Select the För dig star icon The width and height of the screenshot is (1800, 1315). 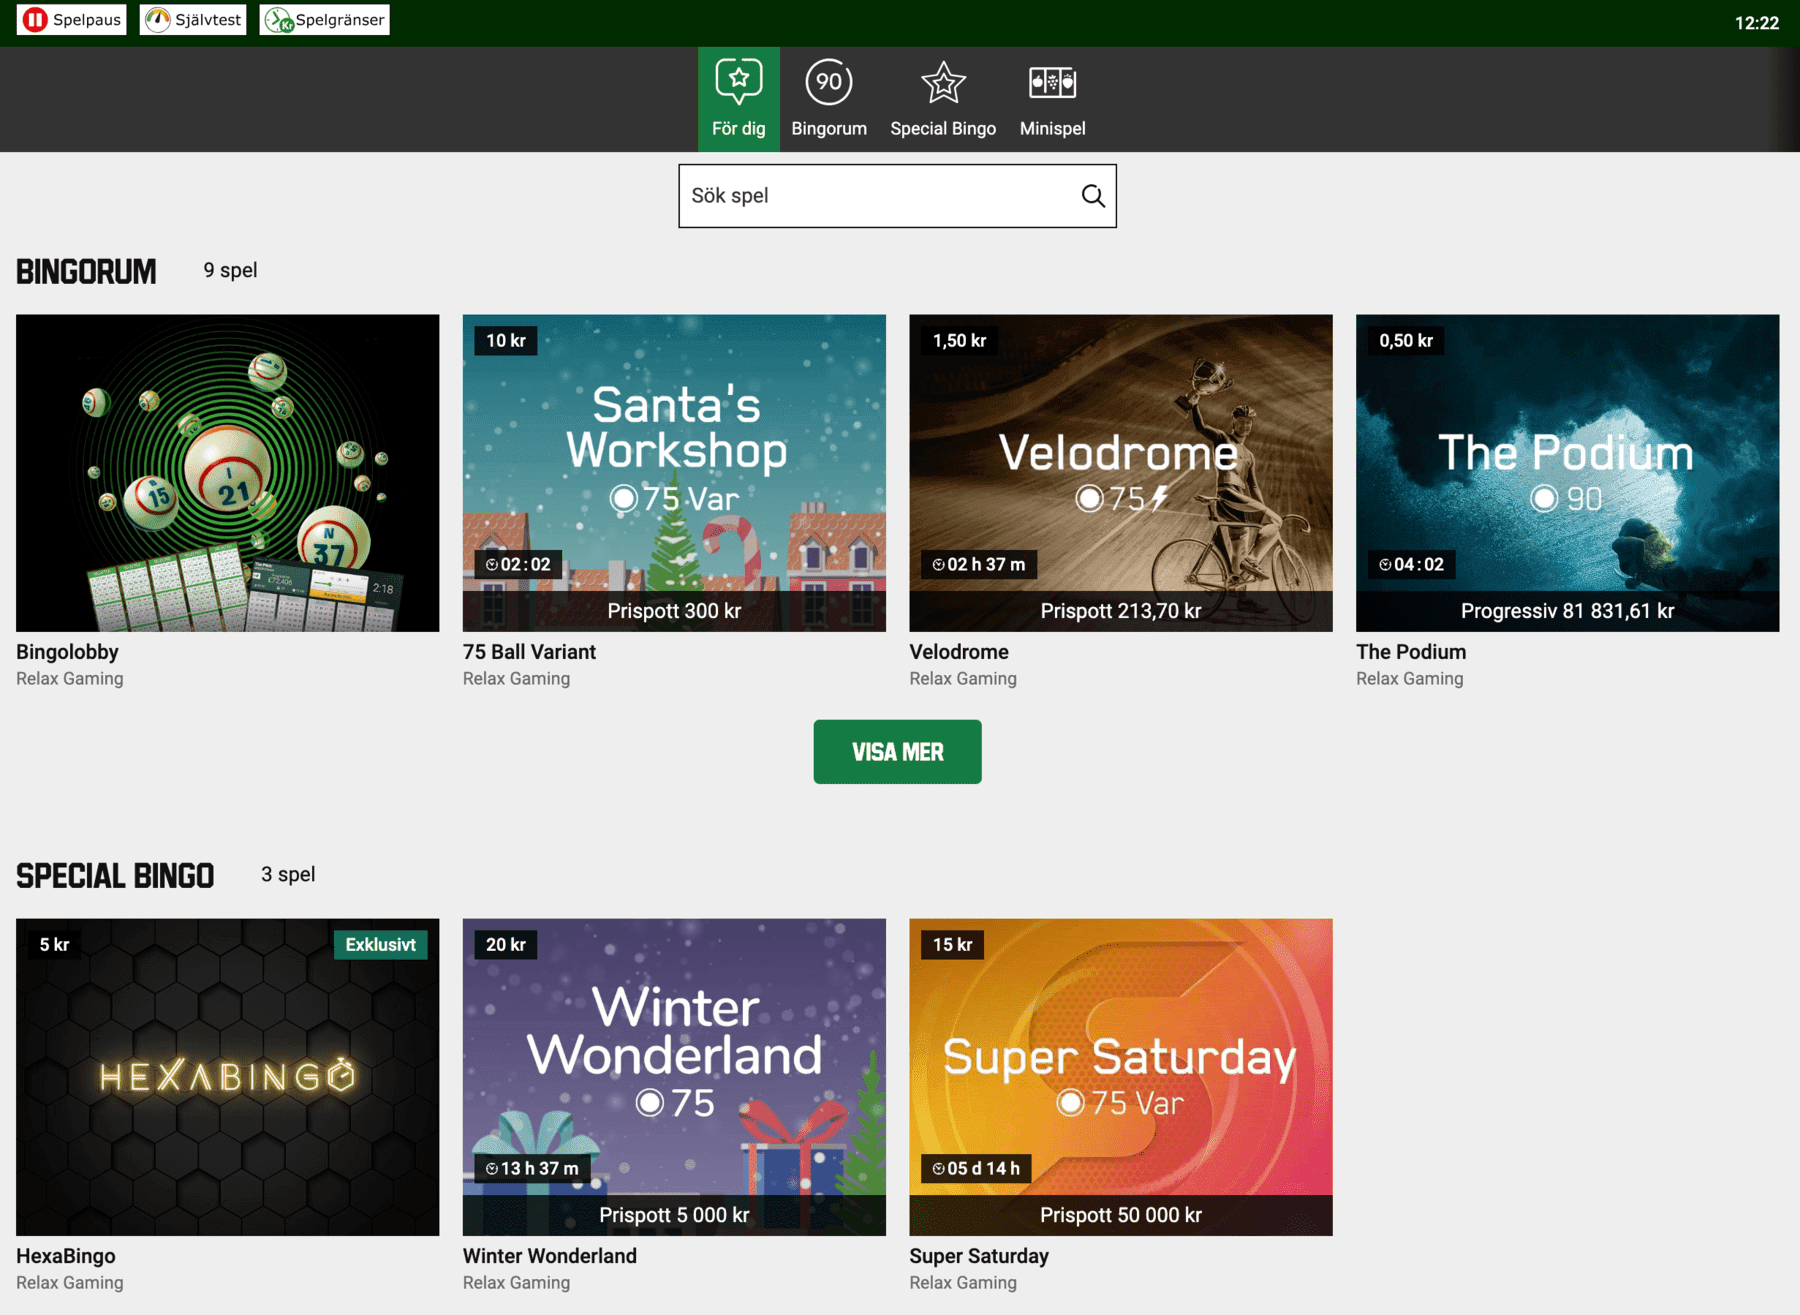[738, 84]
